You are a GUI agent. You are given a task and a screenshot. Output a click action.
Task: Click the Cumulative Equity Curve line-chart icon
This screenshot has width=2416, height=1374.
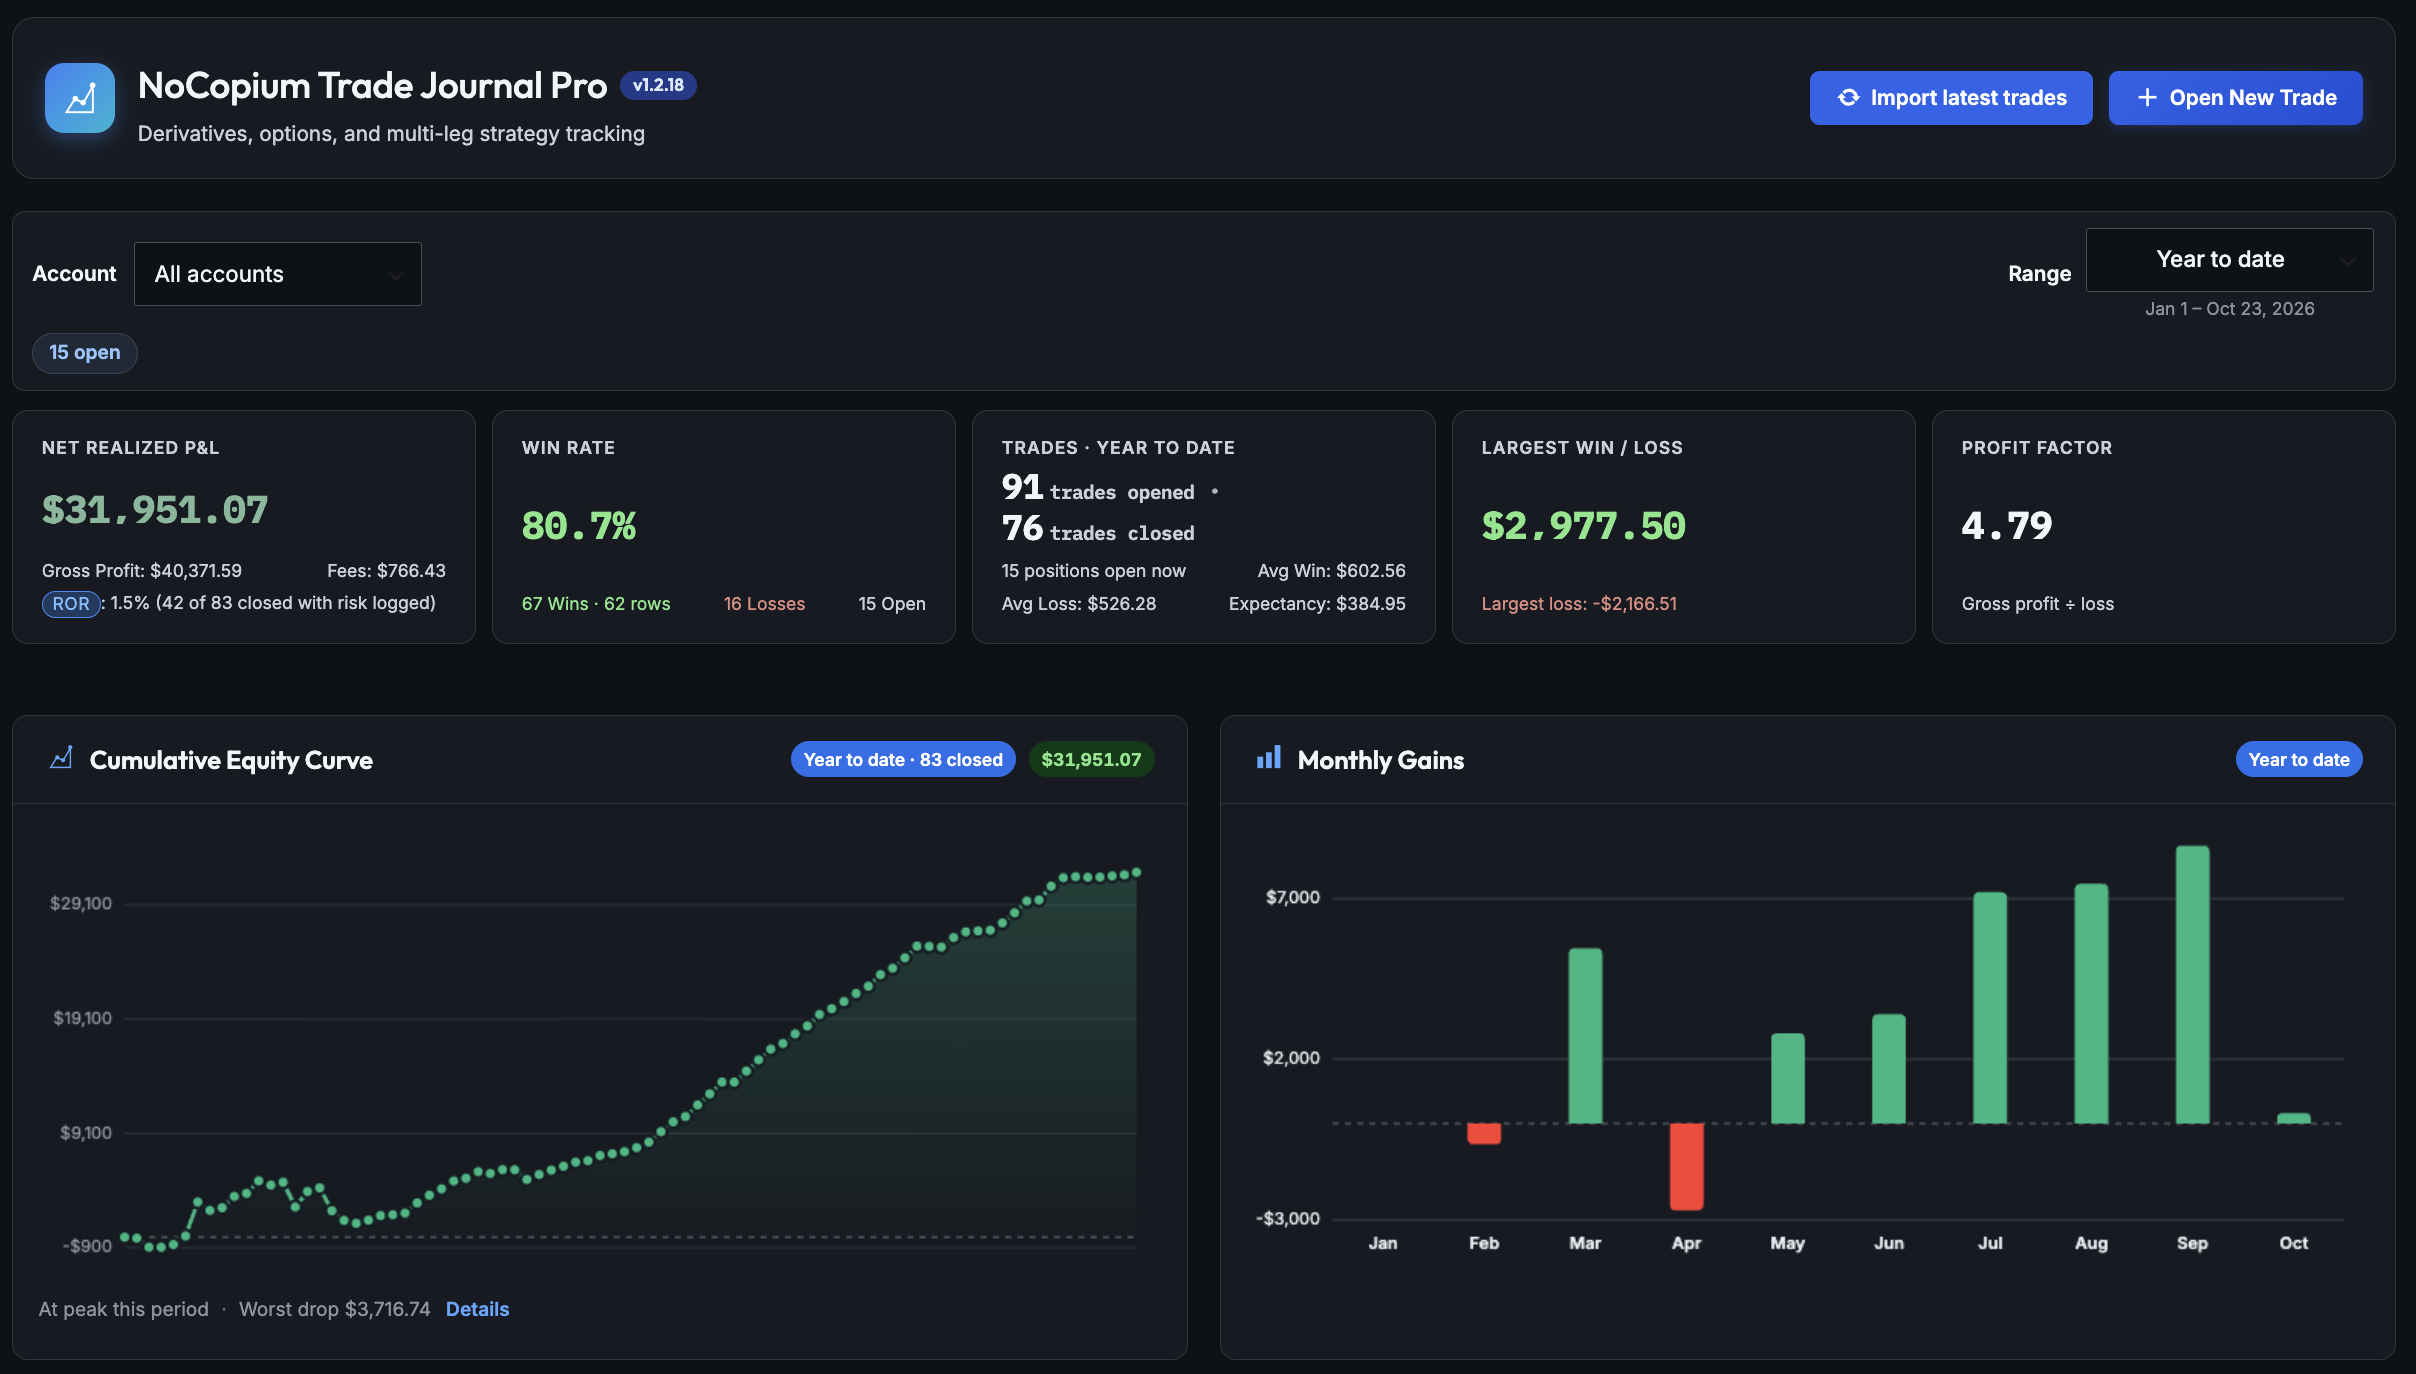coord(61,759)
